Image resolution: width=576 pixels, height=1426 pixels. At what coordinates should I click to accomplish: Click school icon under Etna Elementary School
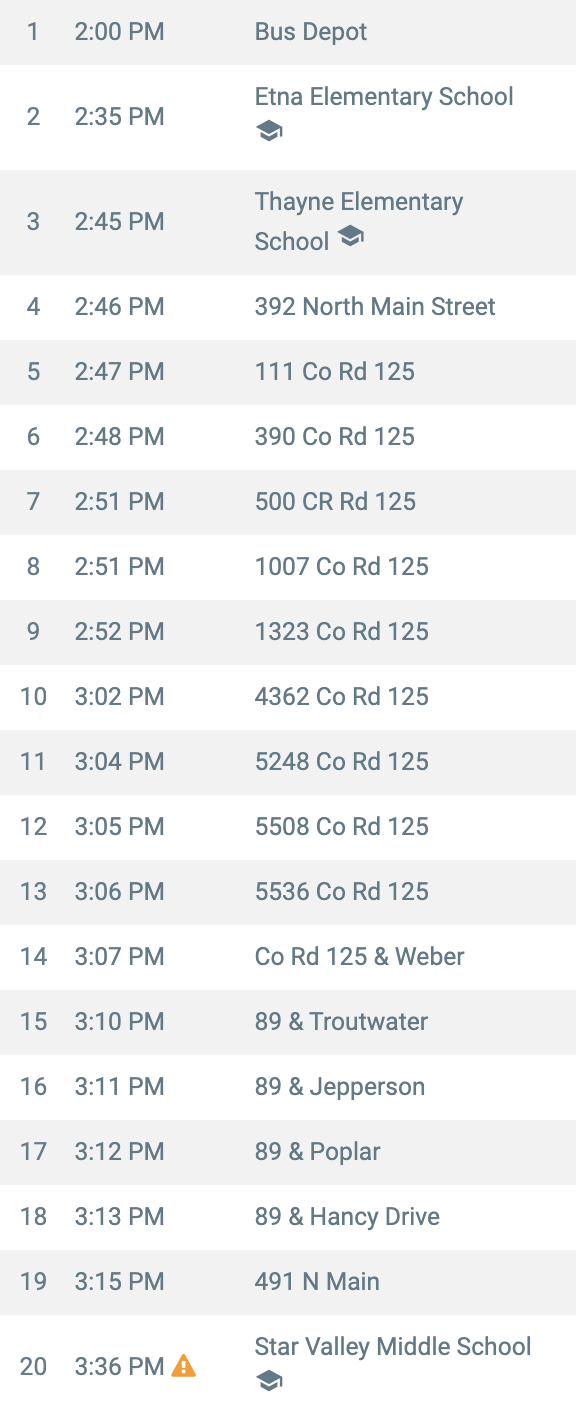click(x=269, y=132)
